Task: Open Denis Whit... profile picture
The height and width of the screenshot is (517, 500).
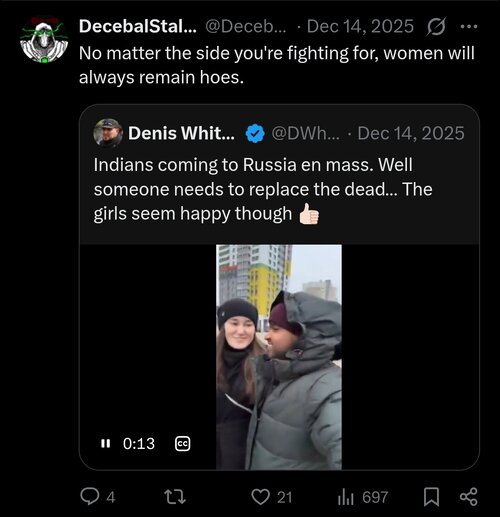Action: pyautogui.click(x=108, y=133)
